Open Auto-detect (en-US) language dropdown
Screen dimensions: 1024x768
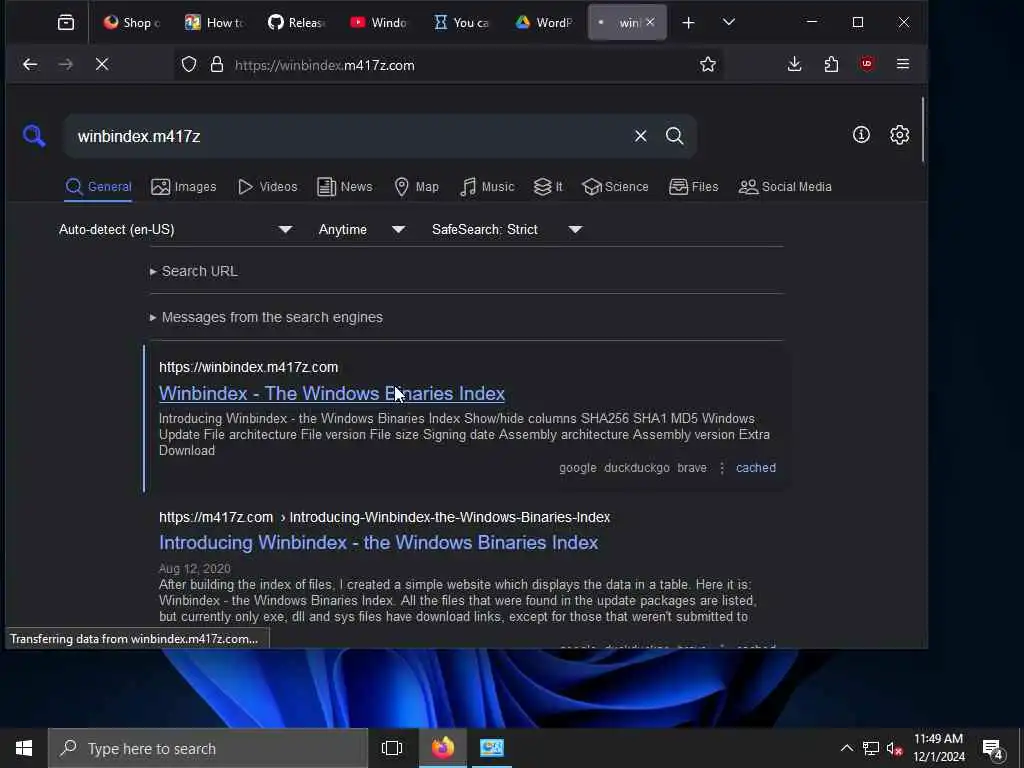(175, 229)
